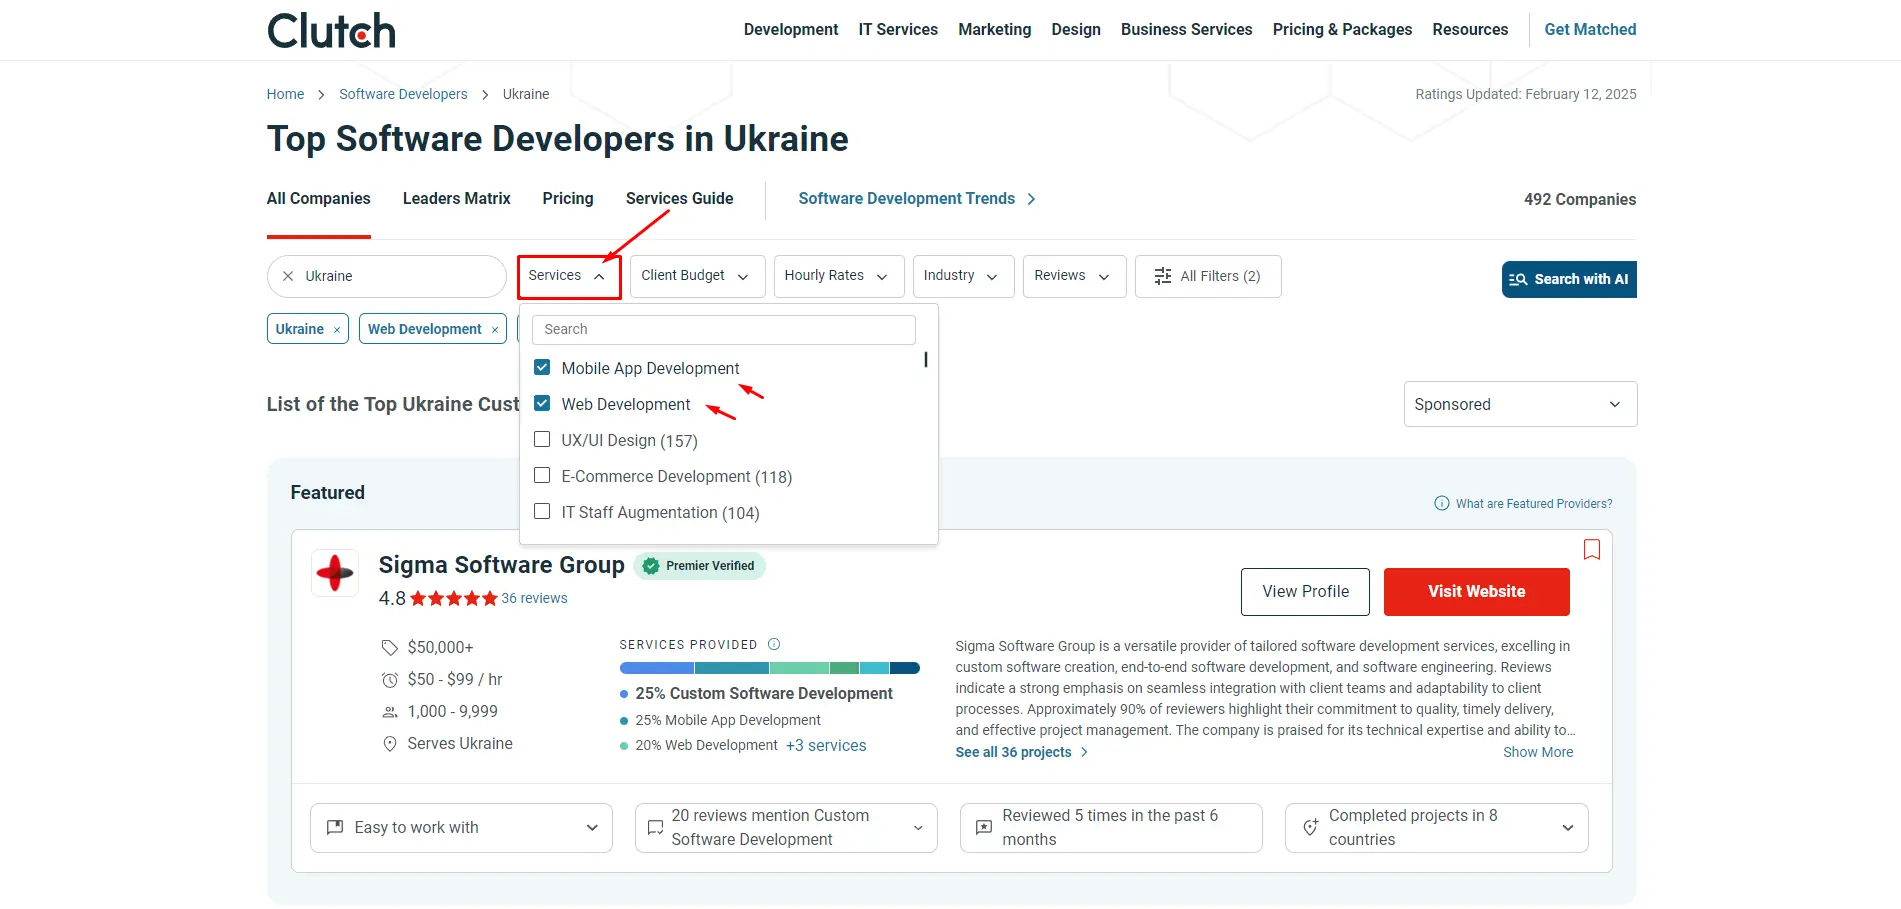Viewport: 1901px width, 909px height.
Task: Click the services provided color bar
Action: 770,668
